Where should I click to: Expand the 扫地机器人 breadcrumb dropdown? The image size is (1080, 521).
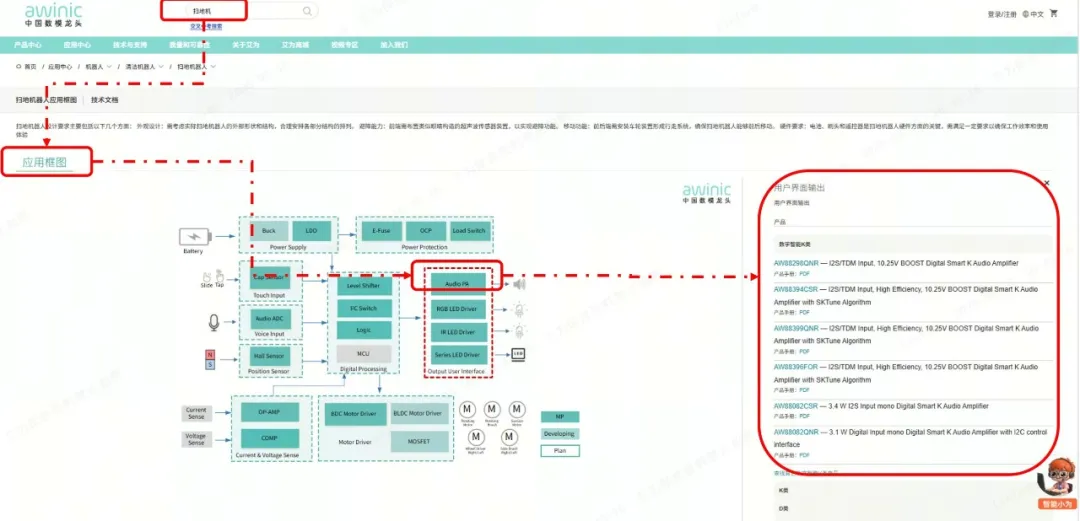(213, 66)
